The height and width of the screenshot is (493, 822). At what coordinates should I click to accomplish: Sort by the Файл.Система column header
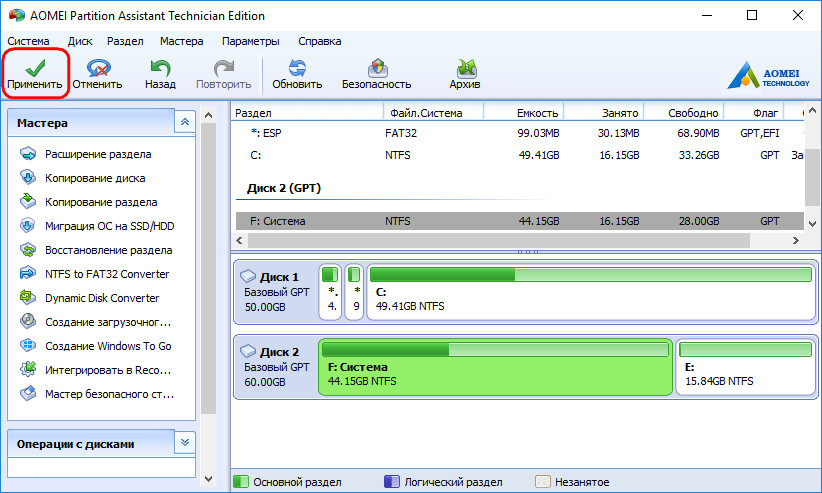tap(434, 113)
